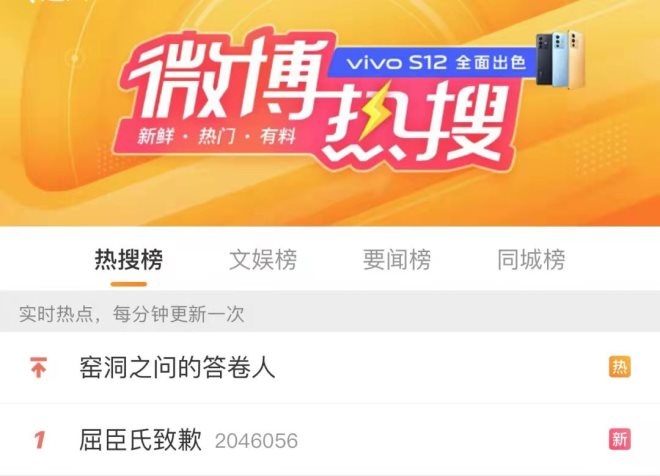This screenshot has width=660, height=476.
Task: Switch to the 文娱榜 tab
Action: pos(263,259)
